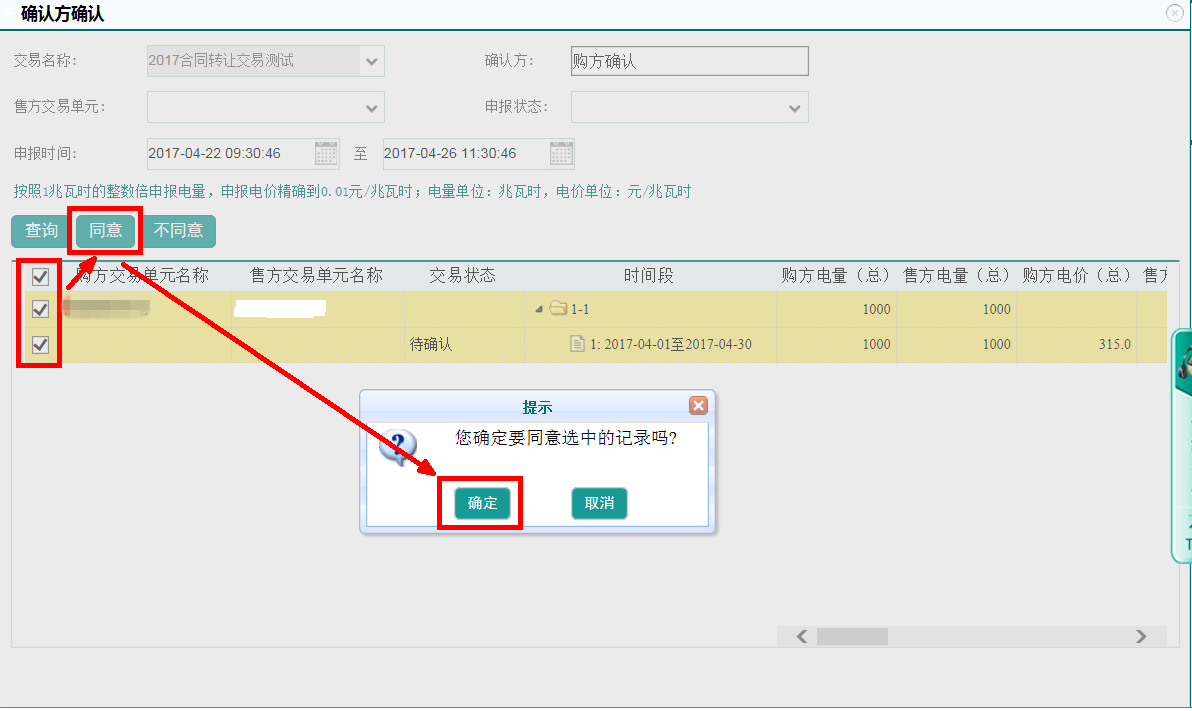Click 确定 to confirm the agreement

(482, 503)
